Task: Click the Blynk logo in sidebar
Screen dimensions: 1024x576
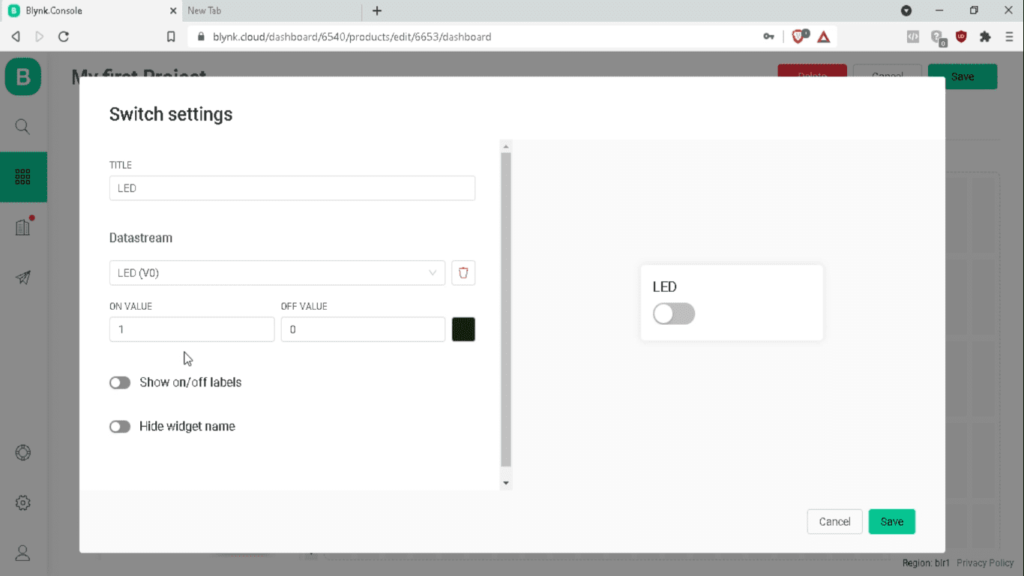Action: pyautogui.click(x=23, y=77)
